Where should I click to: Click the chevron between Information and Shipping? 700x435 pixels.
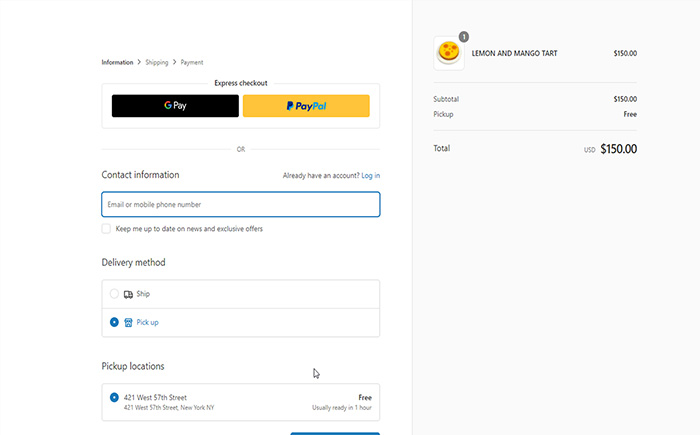pyautogui.click(x=139, y=62)
